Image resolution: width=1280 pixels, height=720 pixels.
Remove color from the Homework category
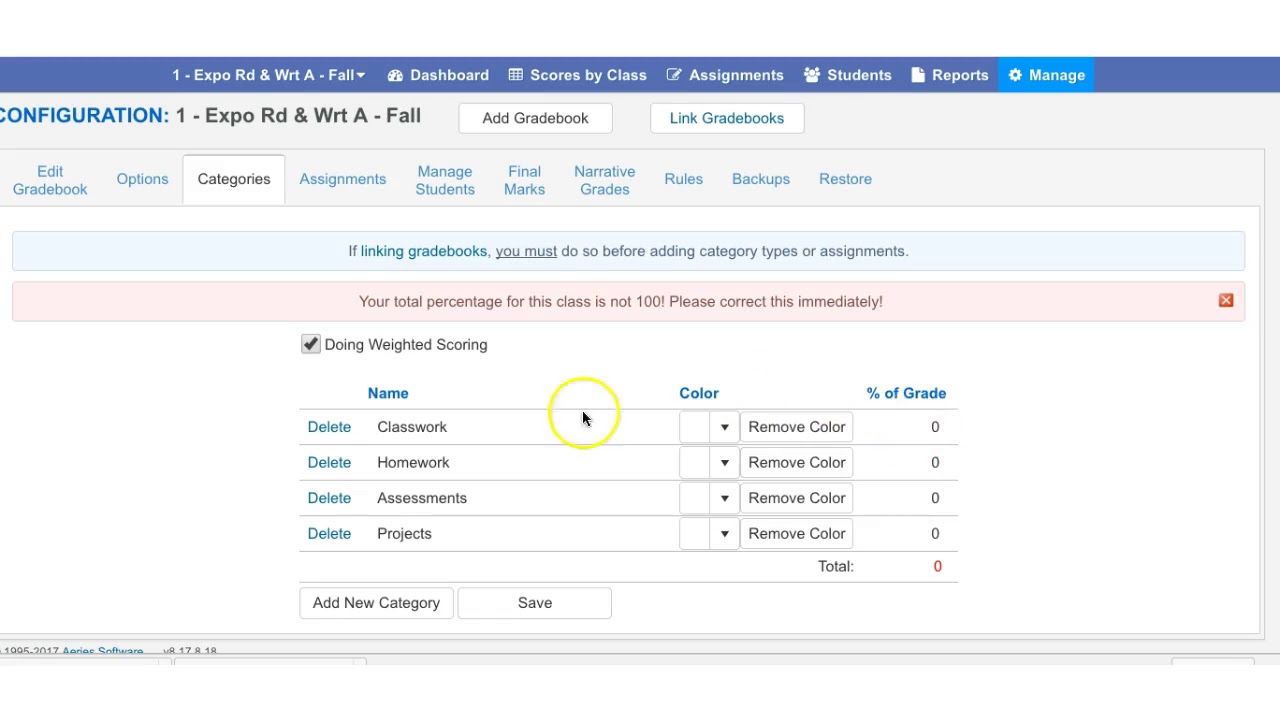coord(796,463)
